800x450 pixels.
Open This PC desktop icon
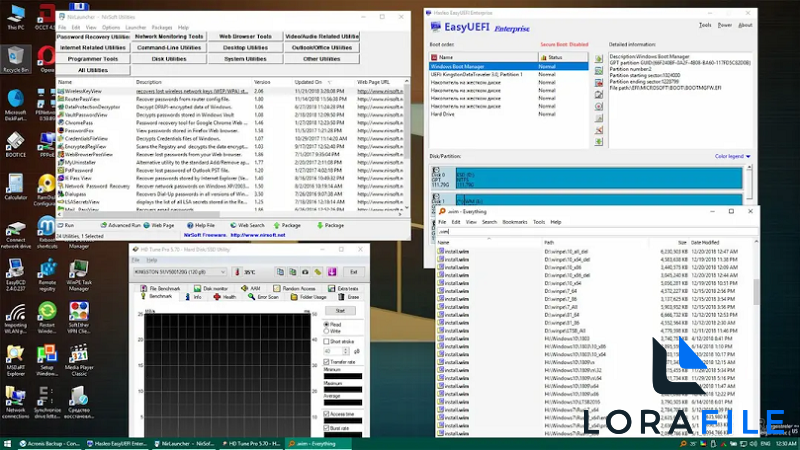(x=15, y=16)
